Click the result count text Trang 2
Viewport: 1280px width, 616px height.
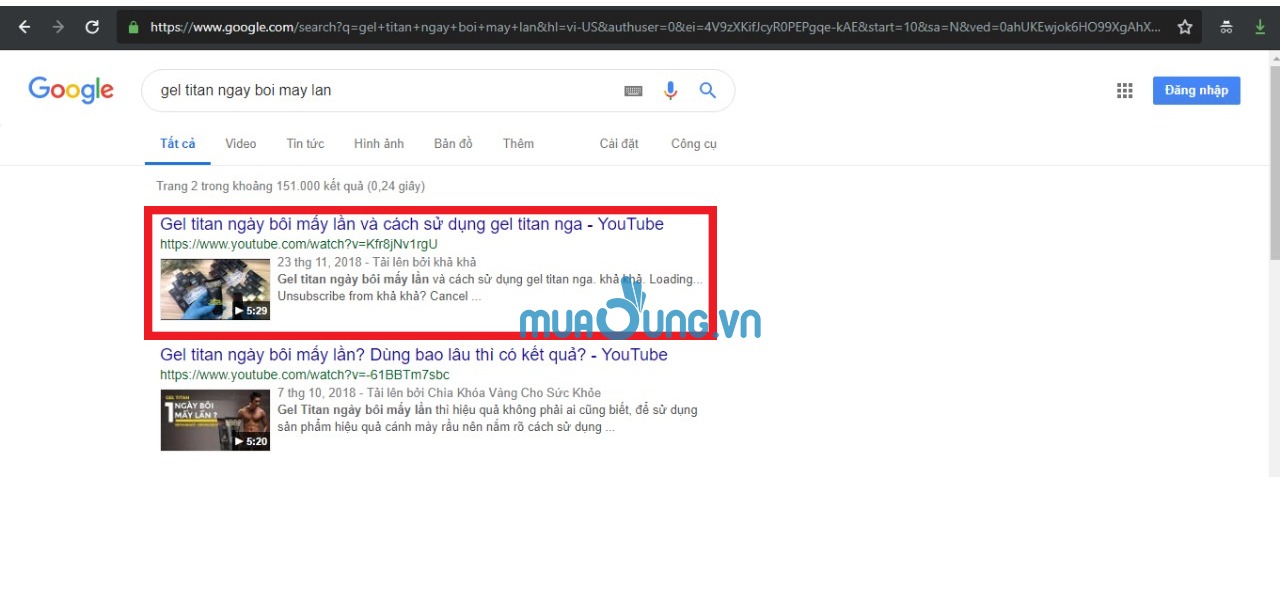pyautogui.click(x=291, y=186)
